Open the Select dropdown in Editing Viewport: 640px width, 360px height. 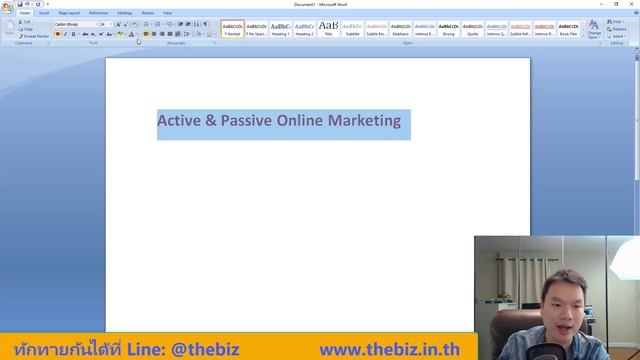(x=616, y=36)
